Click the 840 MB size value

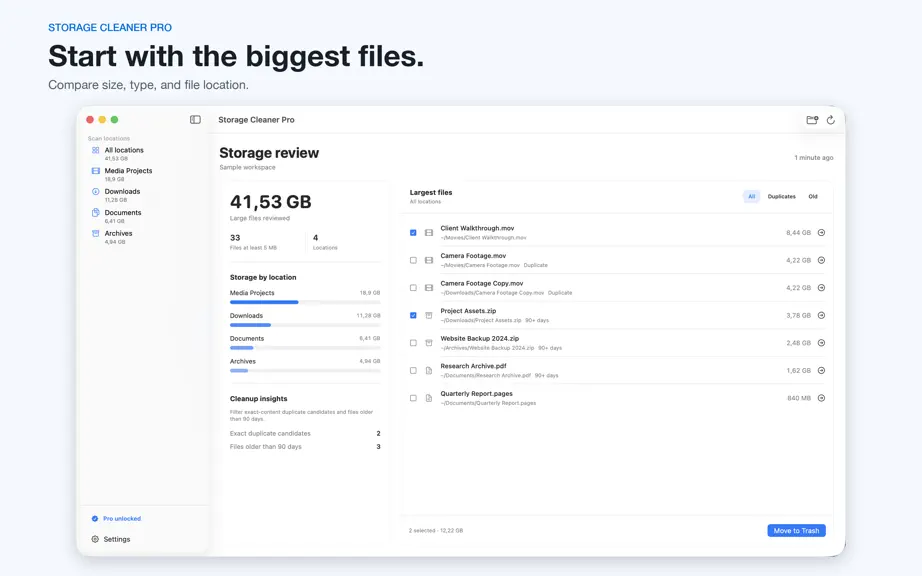pyautogui.click(x=799, y=398)
